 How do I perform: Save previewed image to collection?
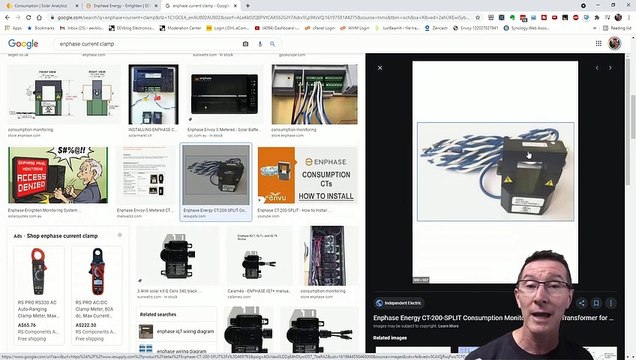click(x=596, y=303)
